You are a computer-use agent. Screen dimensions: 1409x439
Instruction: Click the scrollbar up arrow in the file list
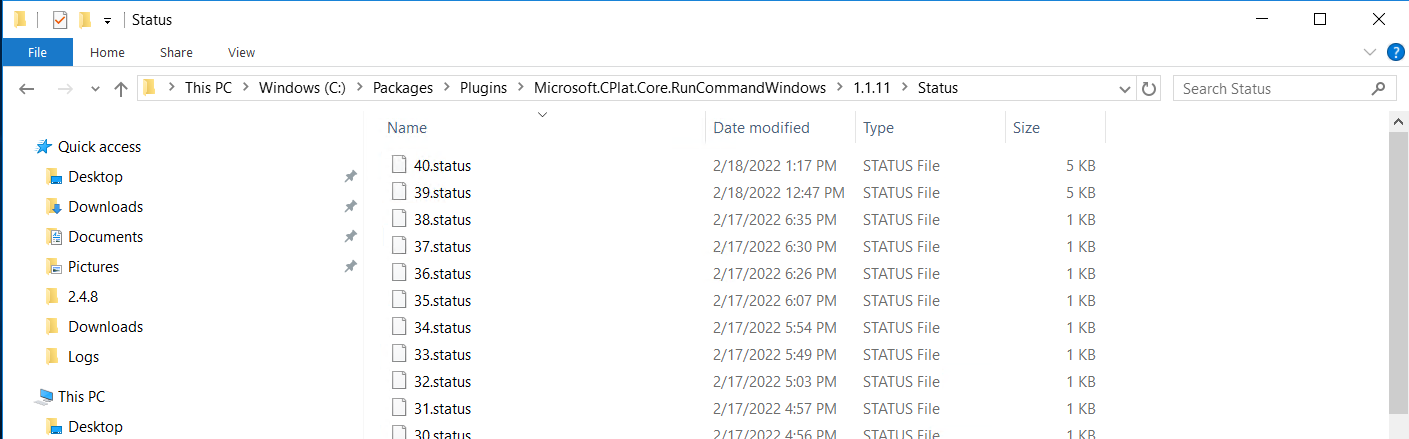tap(1399, 121)
